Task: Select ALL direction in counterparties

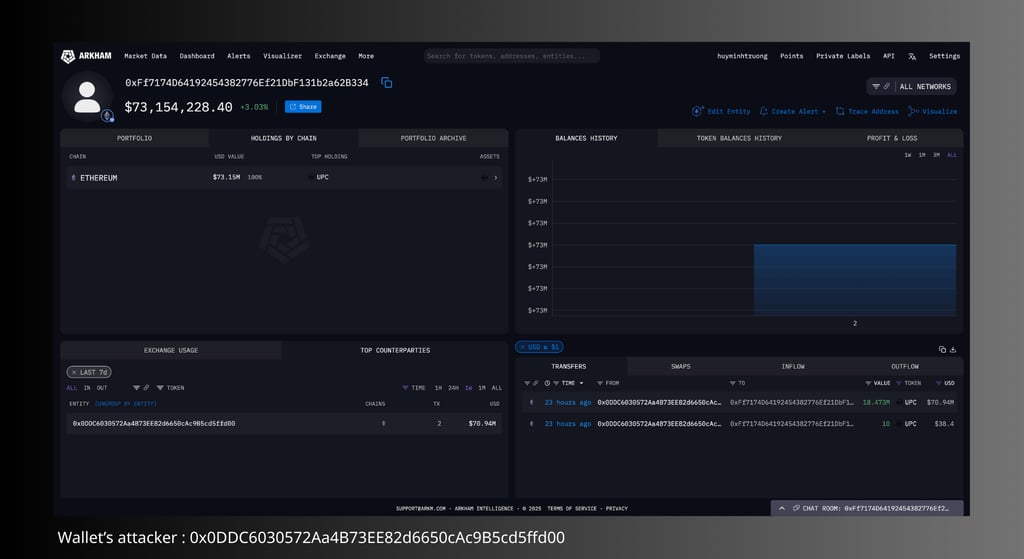Action: pos(72,388)
